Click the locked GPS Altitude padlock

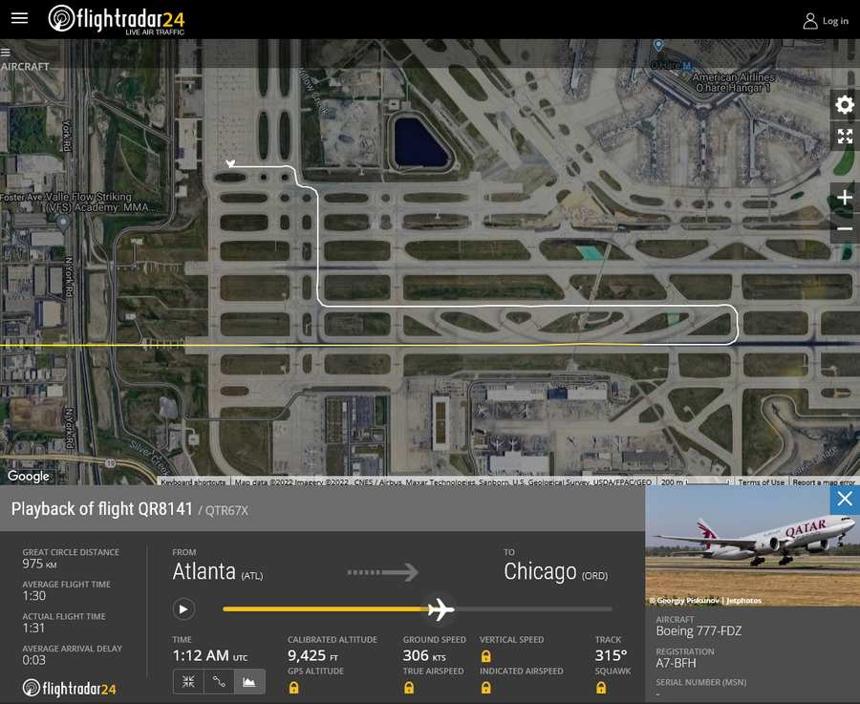click(294, 688)
